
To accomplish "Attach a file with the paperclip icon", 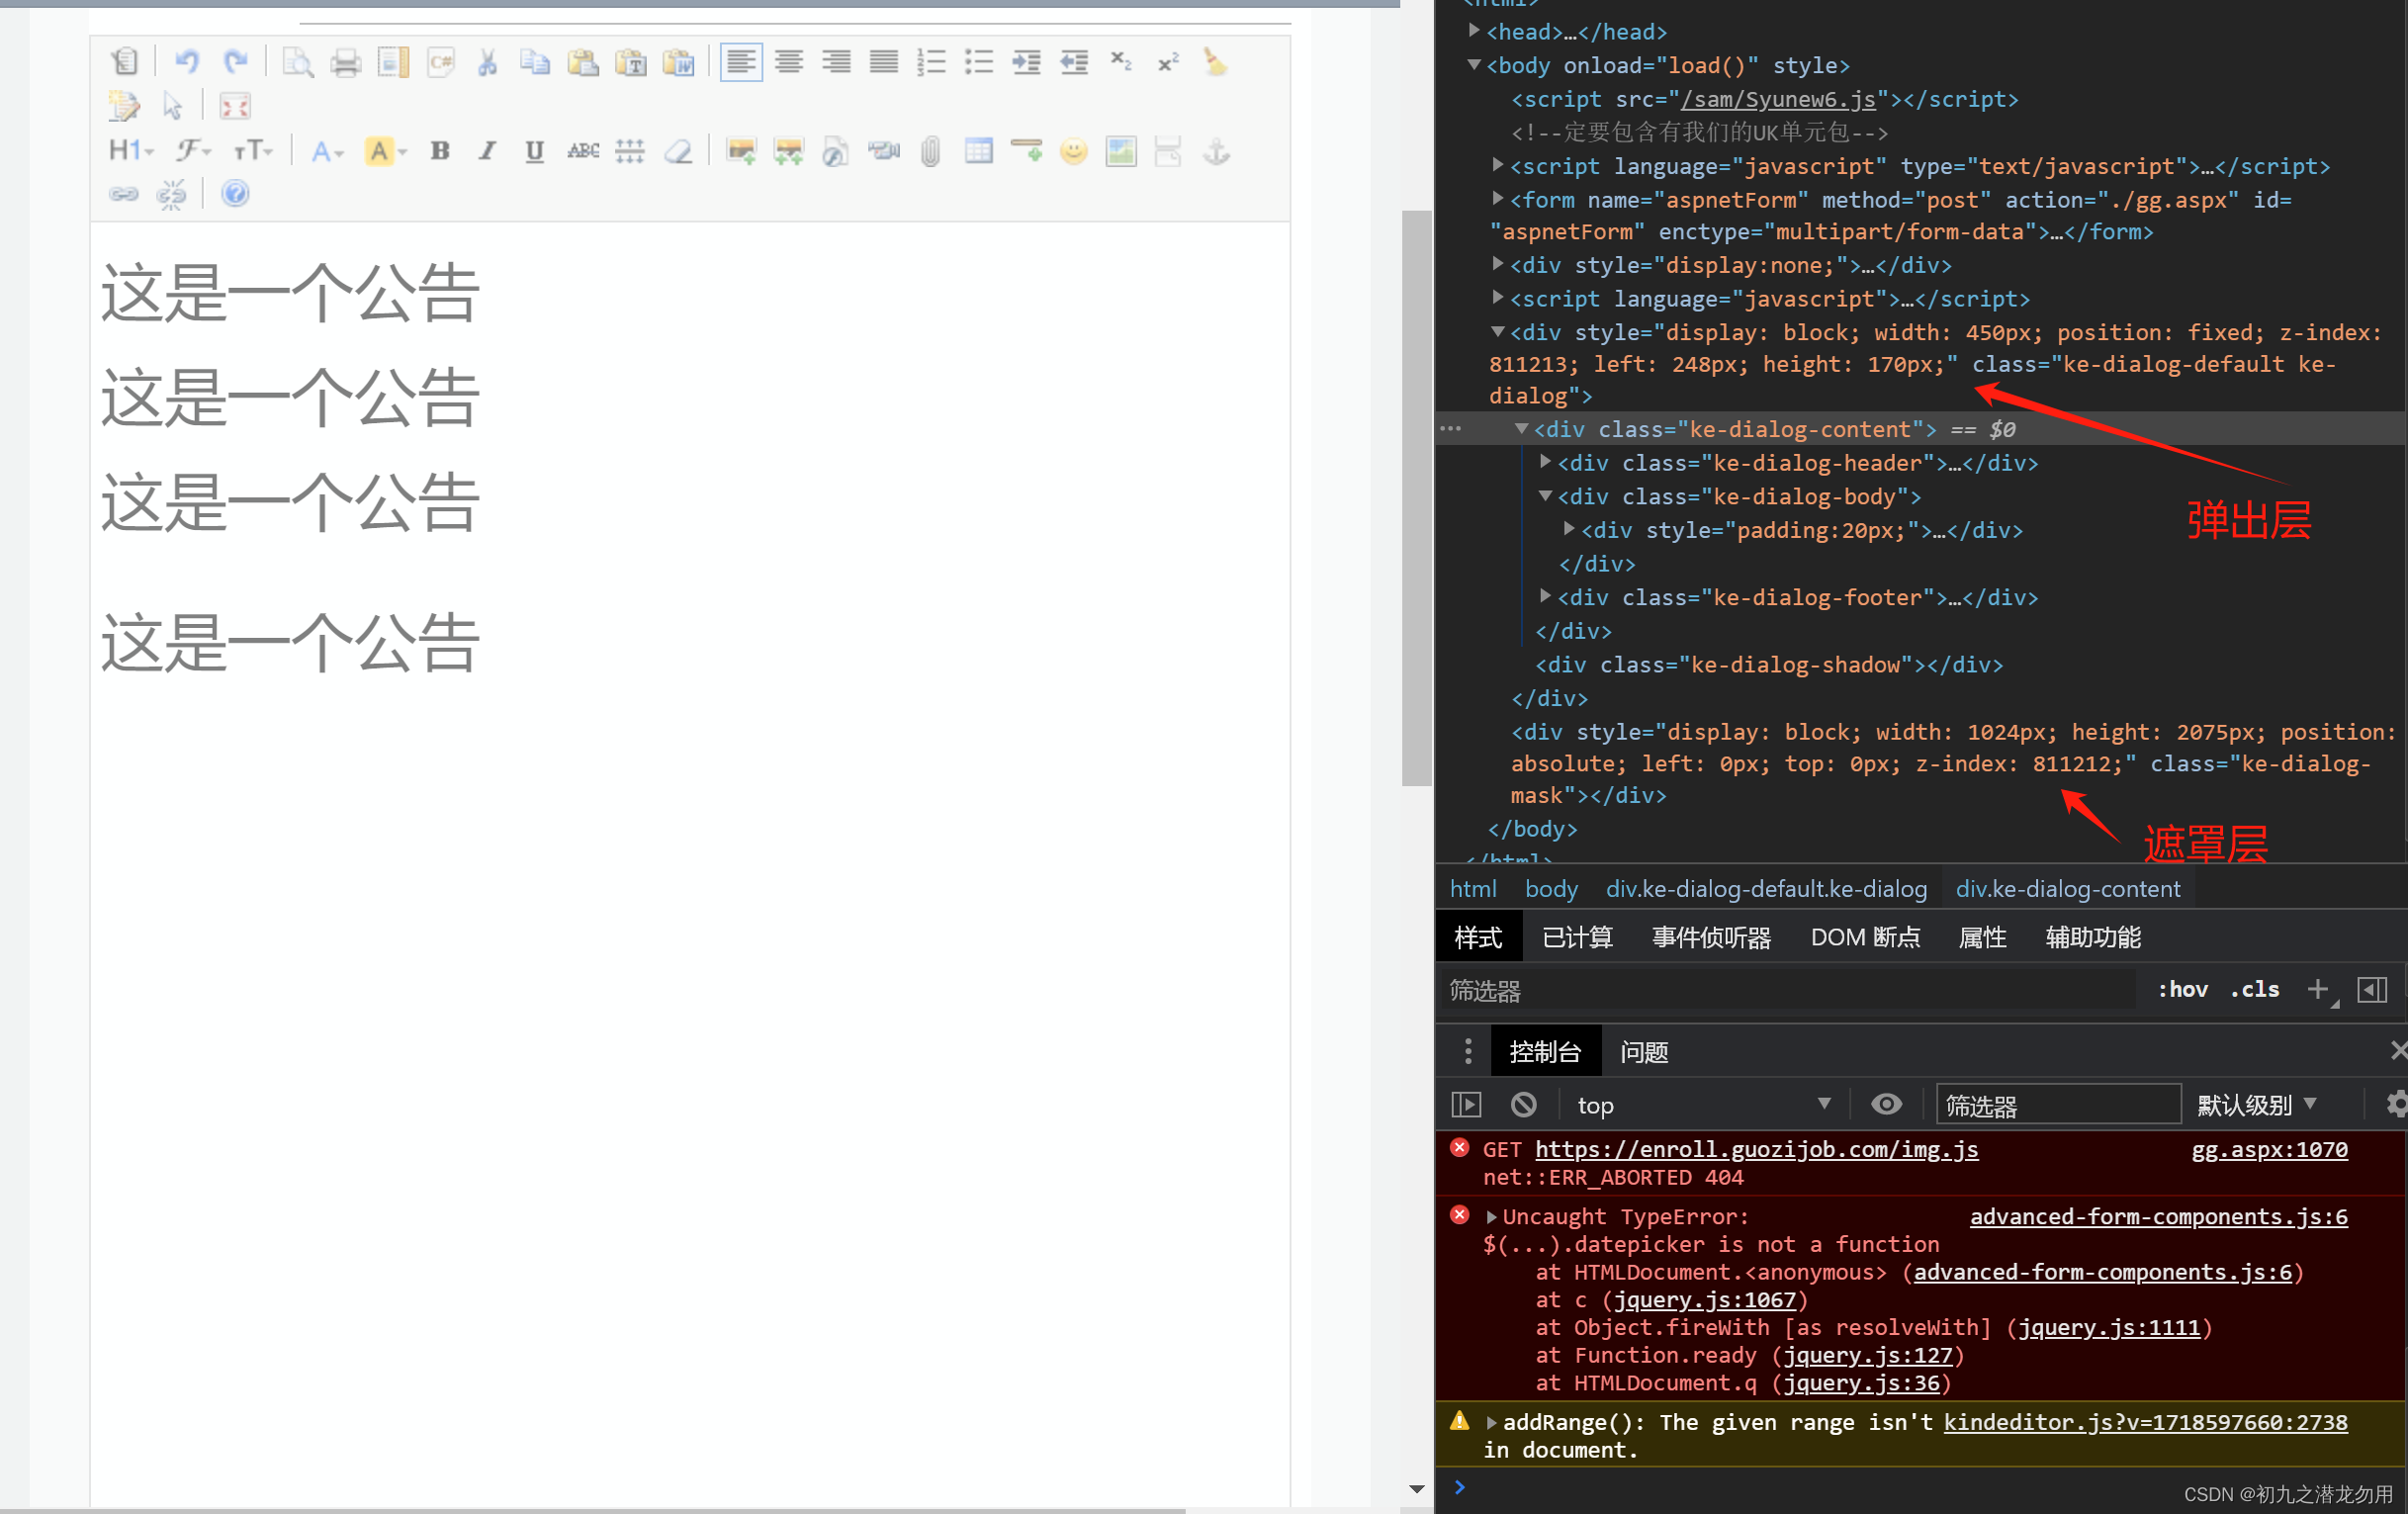I will pyautogui.click(x=931, y=151).
